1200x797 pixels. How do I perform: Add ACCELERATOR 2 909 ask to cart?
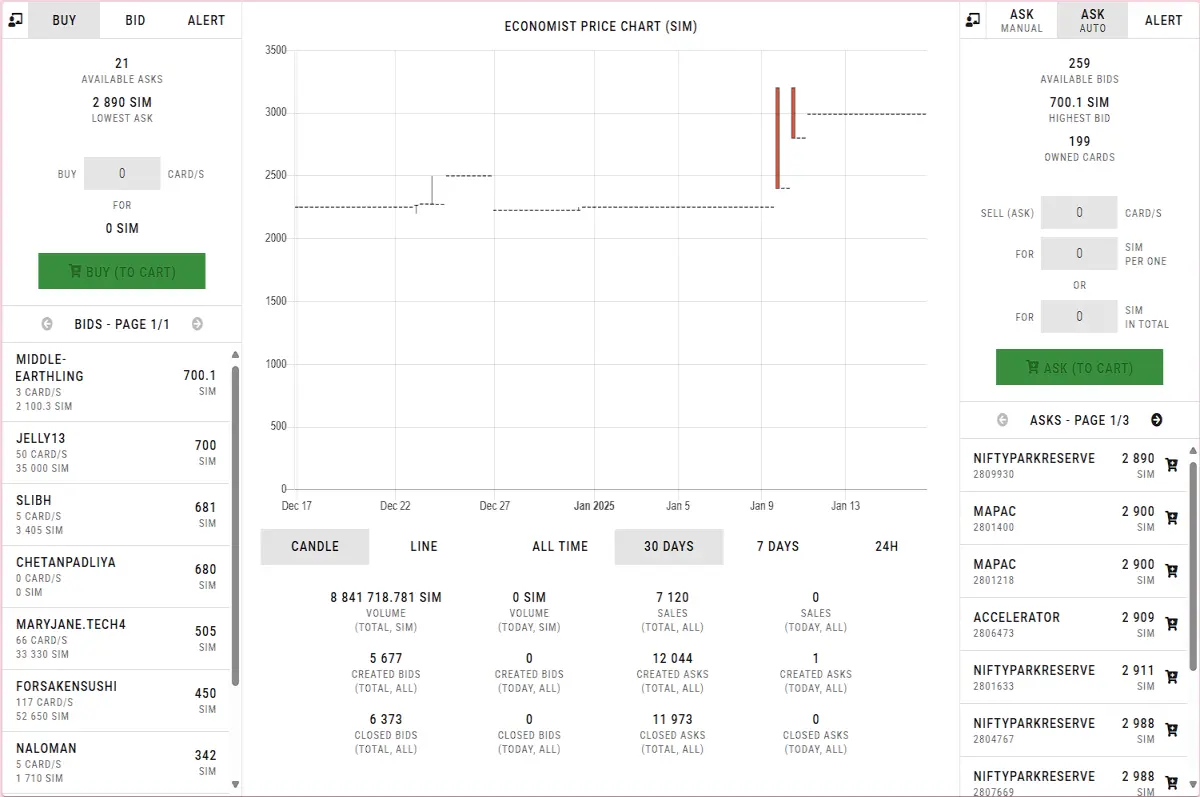click(1172, 624)
